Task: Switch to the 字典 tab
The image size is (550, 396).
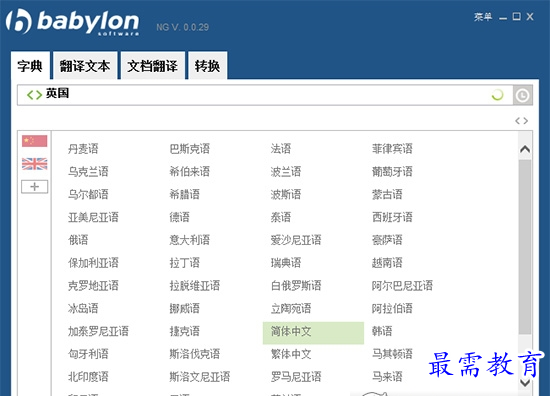Action: (30, 66)
